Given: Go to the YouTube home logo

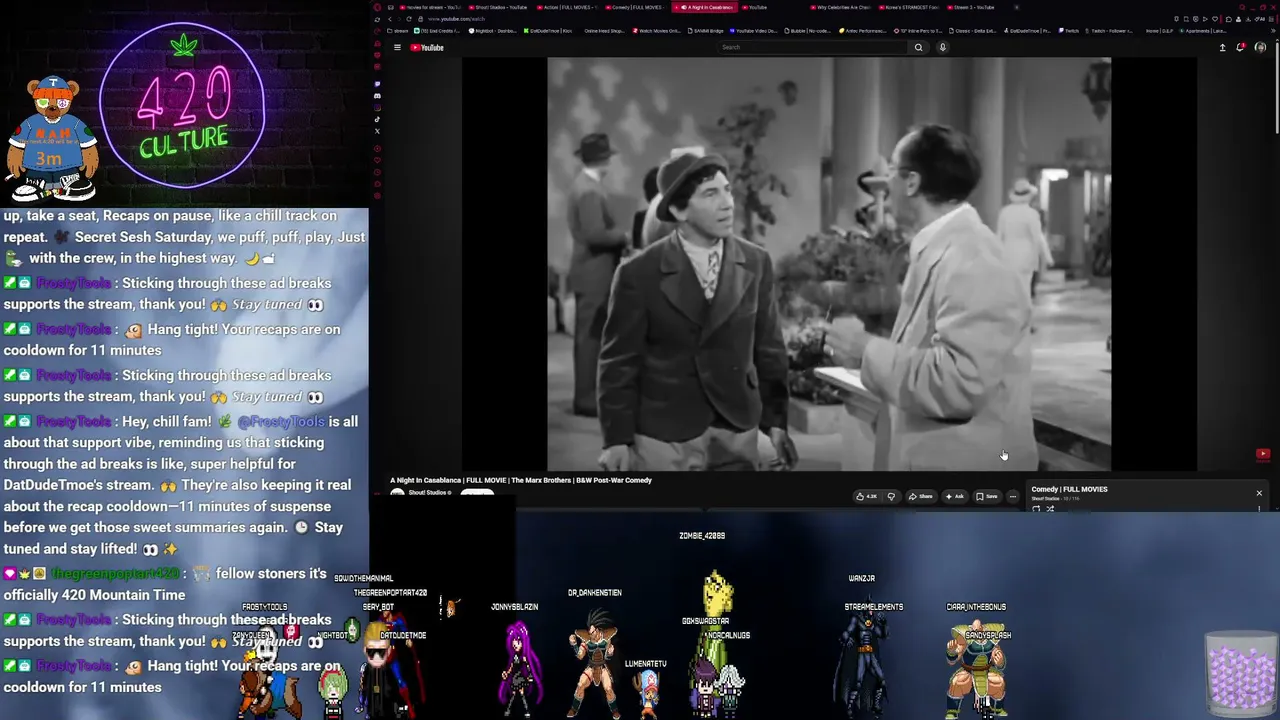Looking at the screenshot, I should (x=427, y=47).
